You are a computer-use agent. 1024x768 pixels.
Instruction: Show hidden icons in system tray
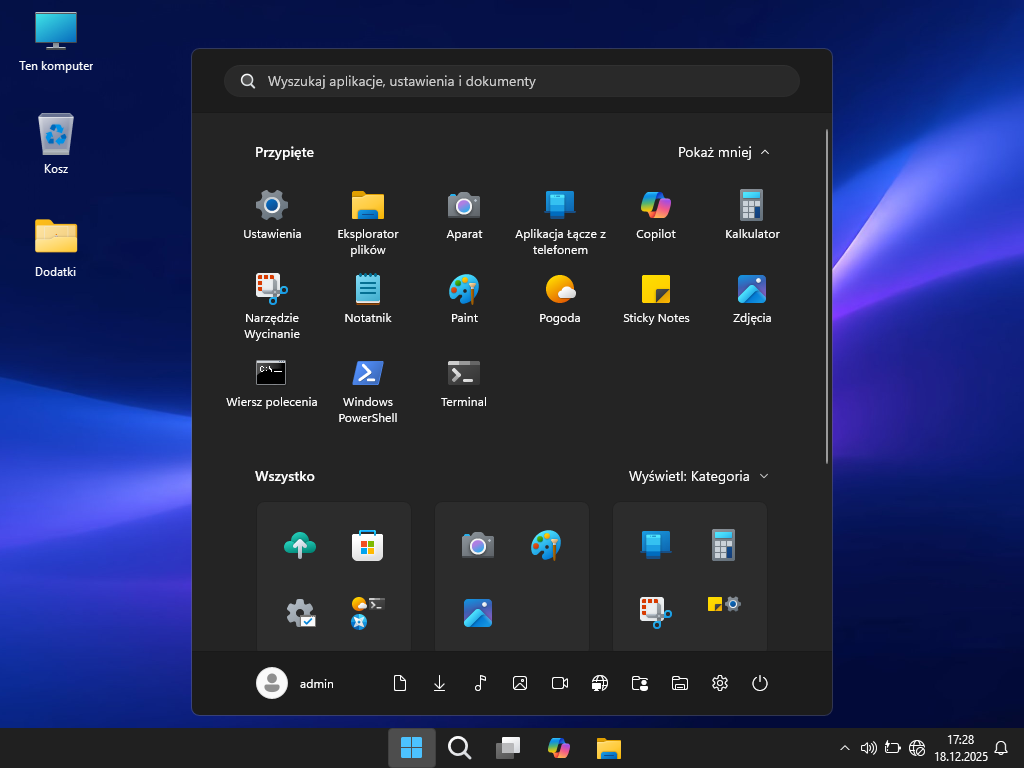coord(845,747)
